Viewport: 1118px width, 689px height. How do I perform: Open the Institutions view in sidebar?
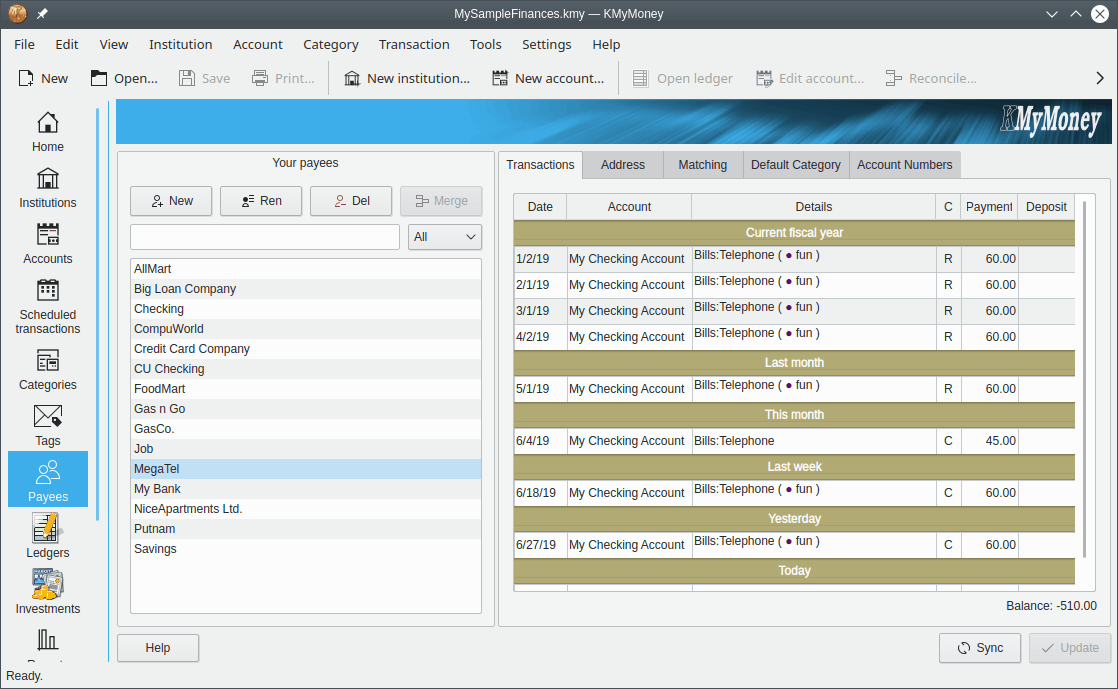pyautogui.click(x=48, y=188)
